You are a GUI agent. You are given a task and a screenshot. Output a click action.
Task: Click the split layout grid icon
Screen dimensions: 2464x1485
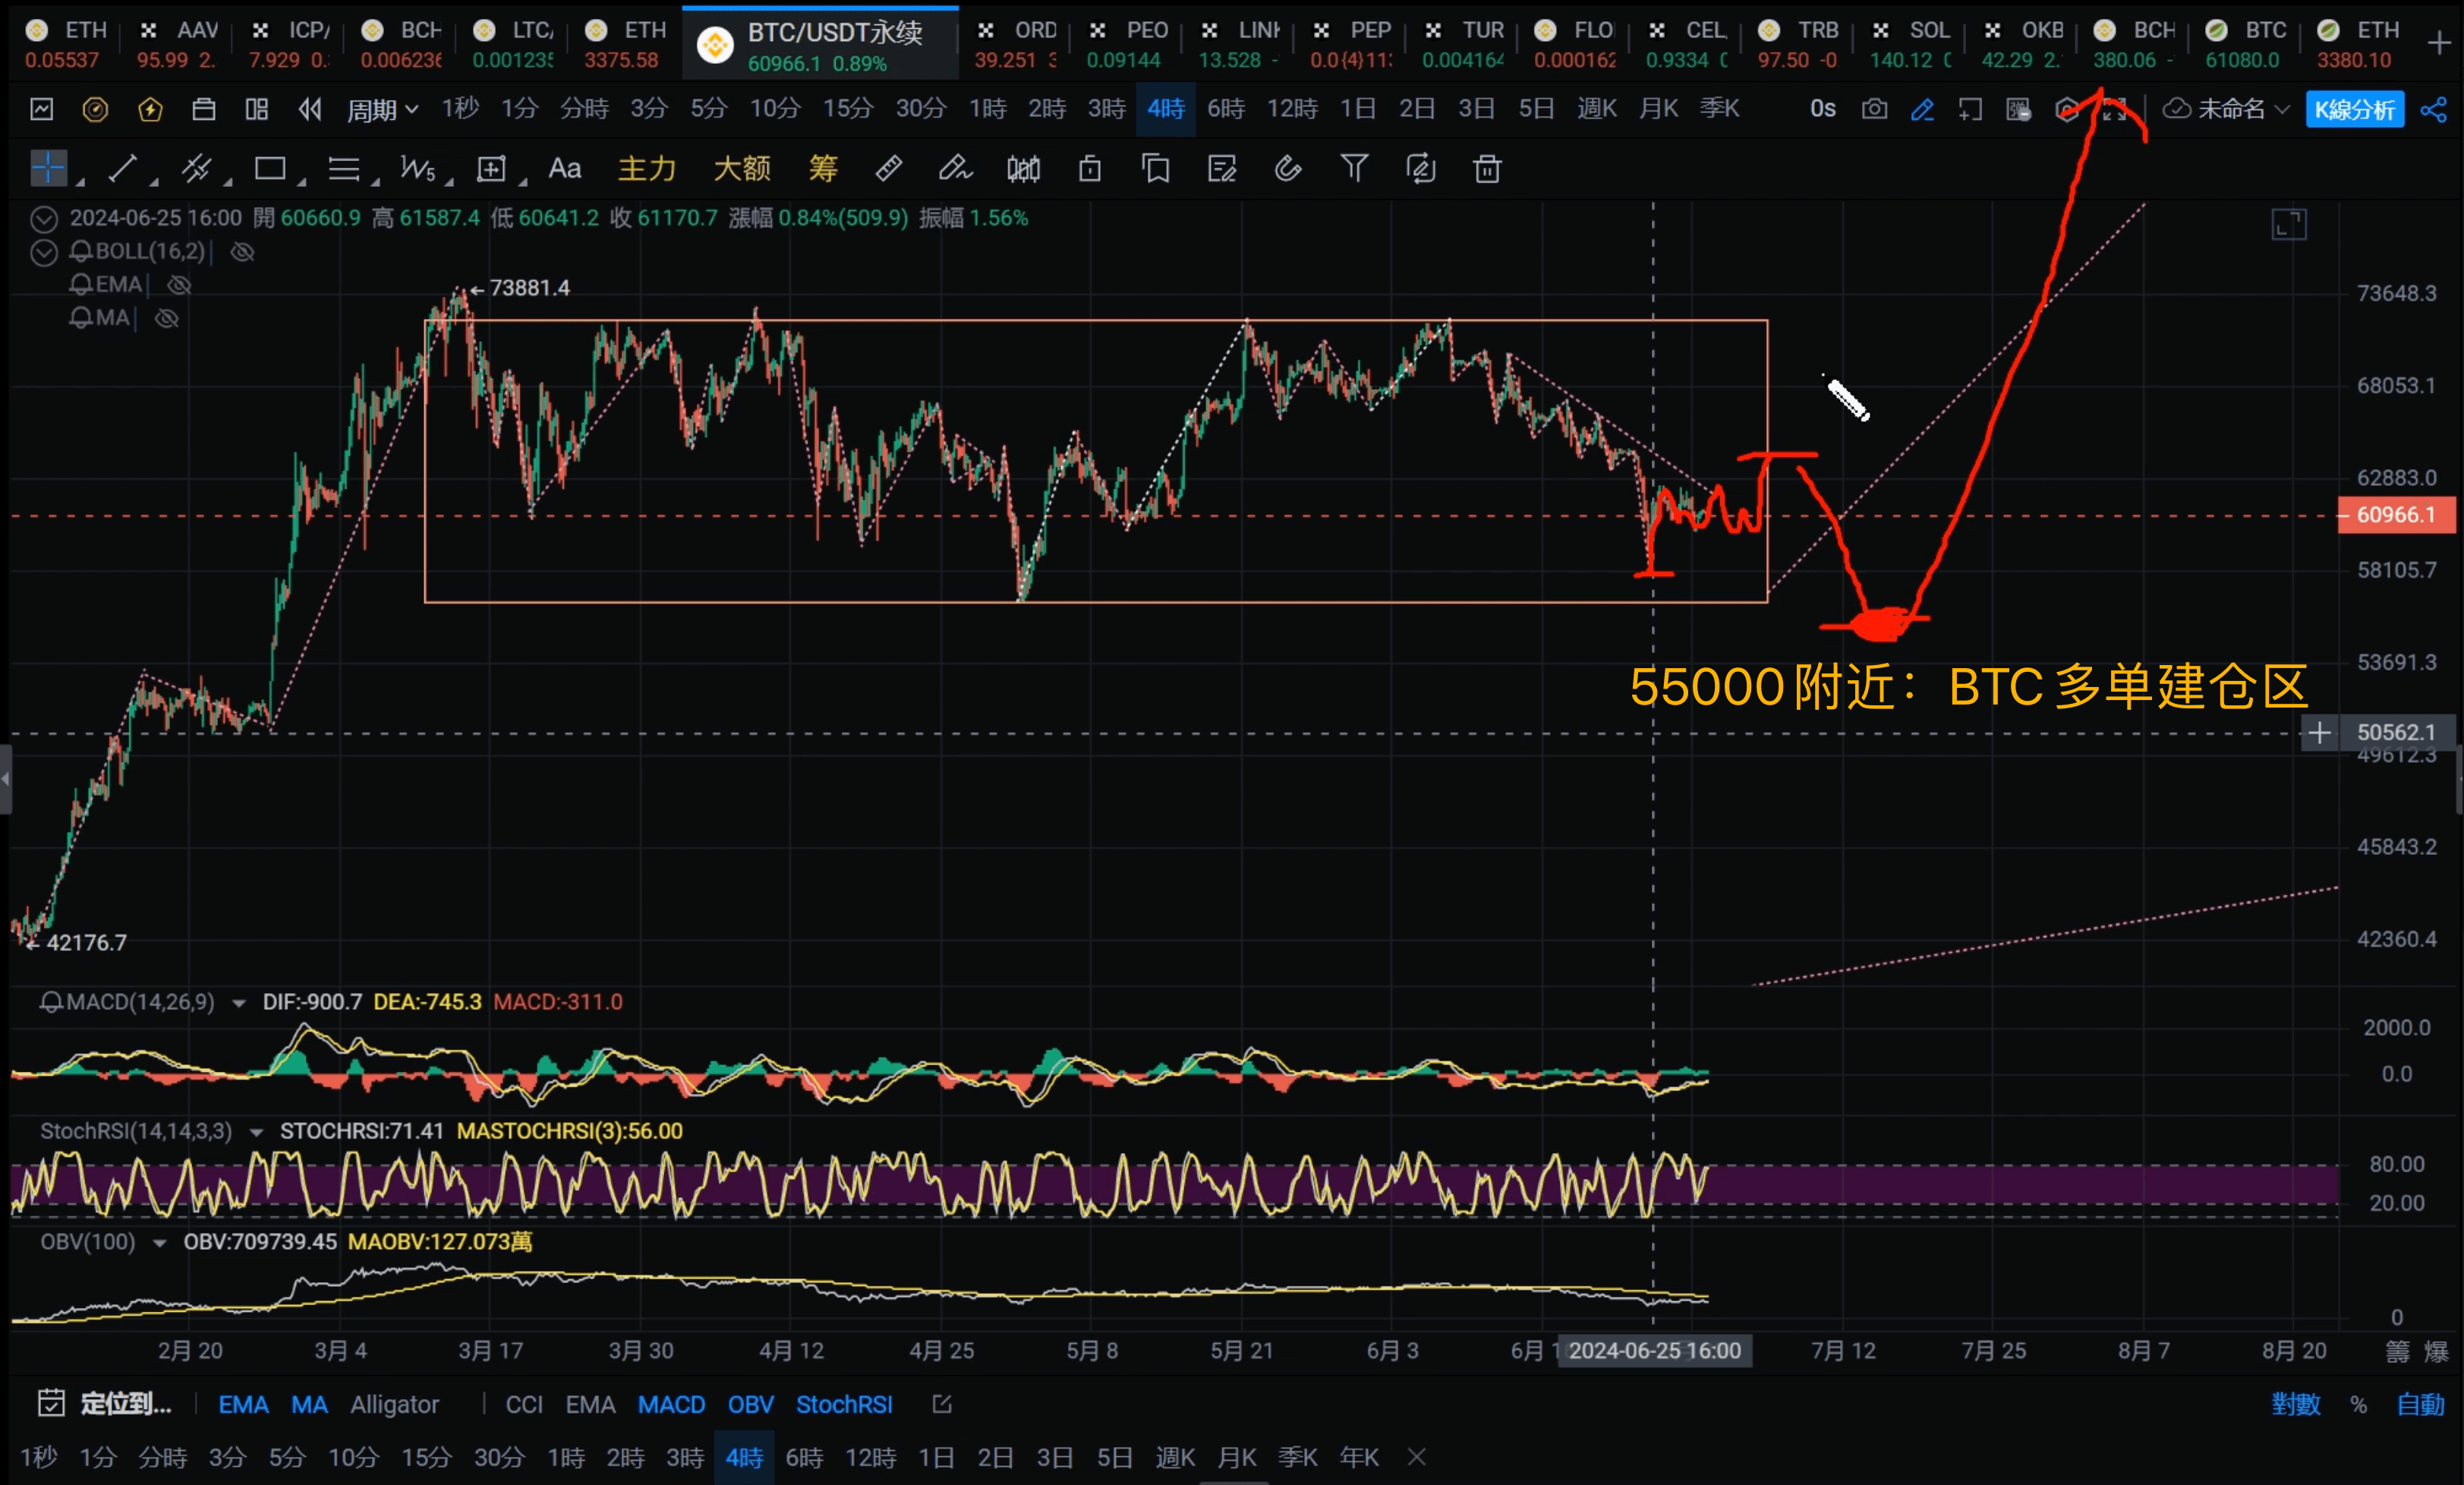click(x=257, y=108)
